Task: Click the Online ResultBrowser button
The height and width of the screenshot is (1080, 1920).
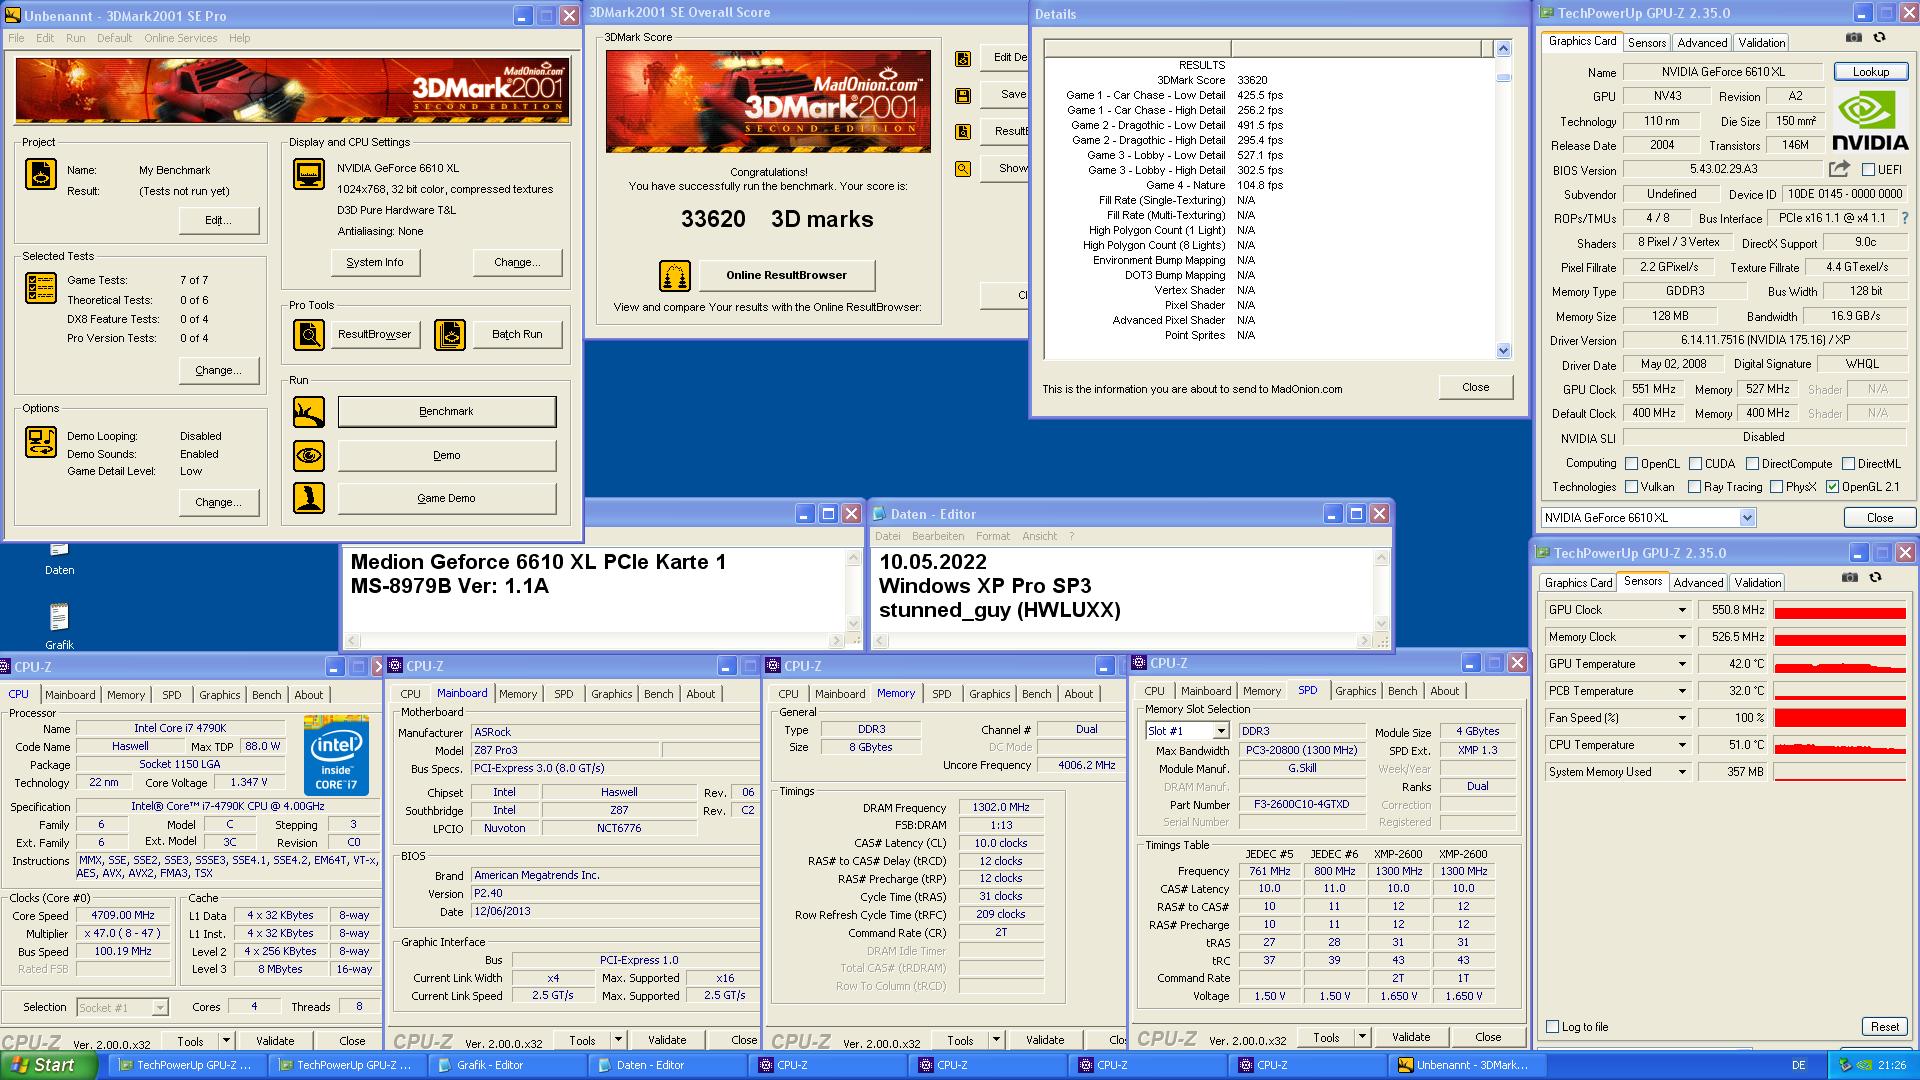Action: click(786, 276)
